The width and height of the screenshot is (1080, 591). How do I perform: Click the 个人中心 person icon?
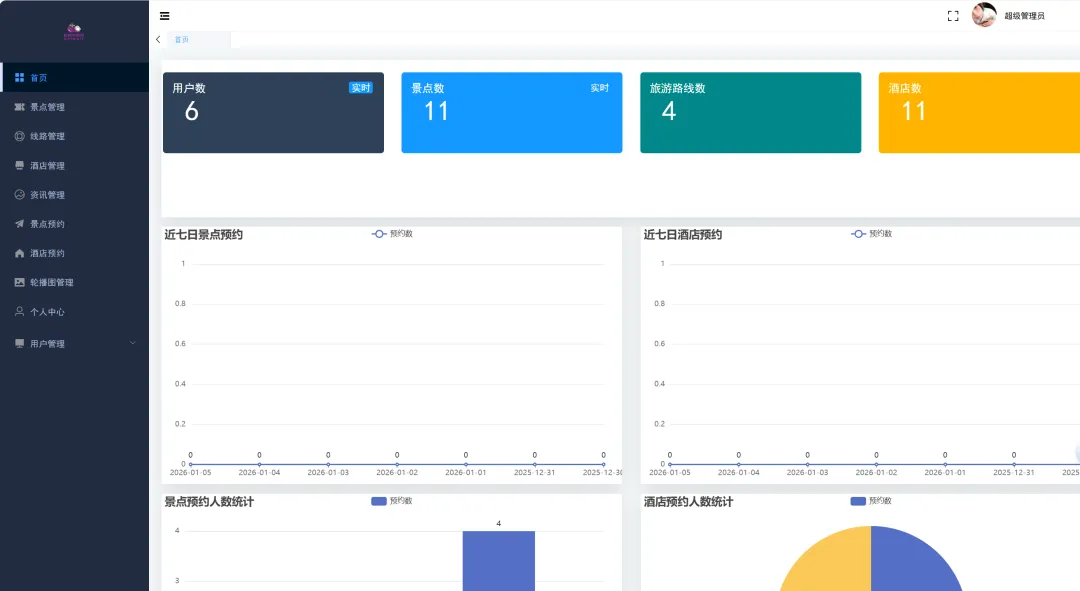pos(19,311)
